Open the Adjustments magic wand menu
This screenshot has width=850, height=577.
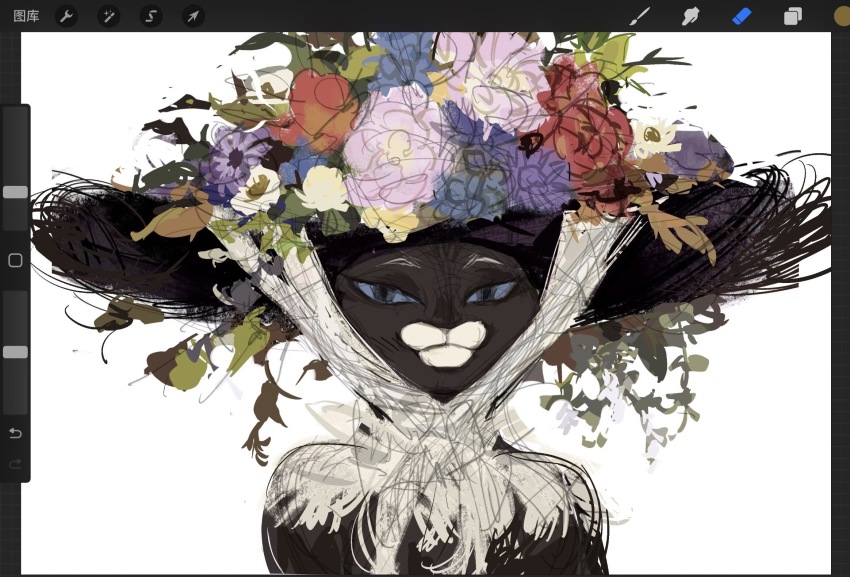pyautogui.click(x=108, y=15)
